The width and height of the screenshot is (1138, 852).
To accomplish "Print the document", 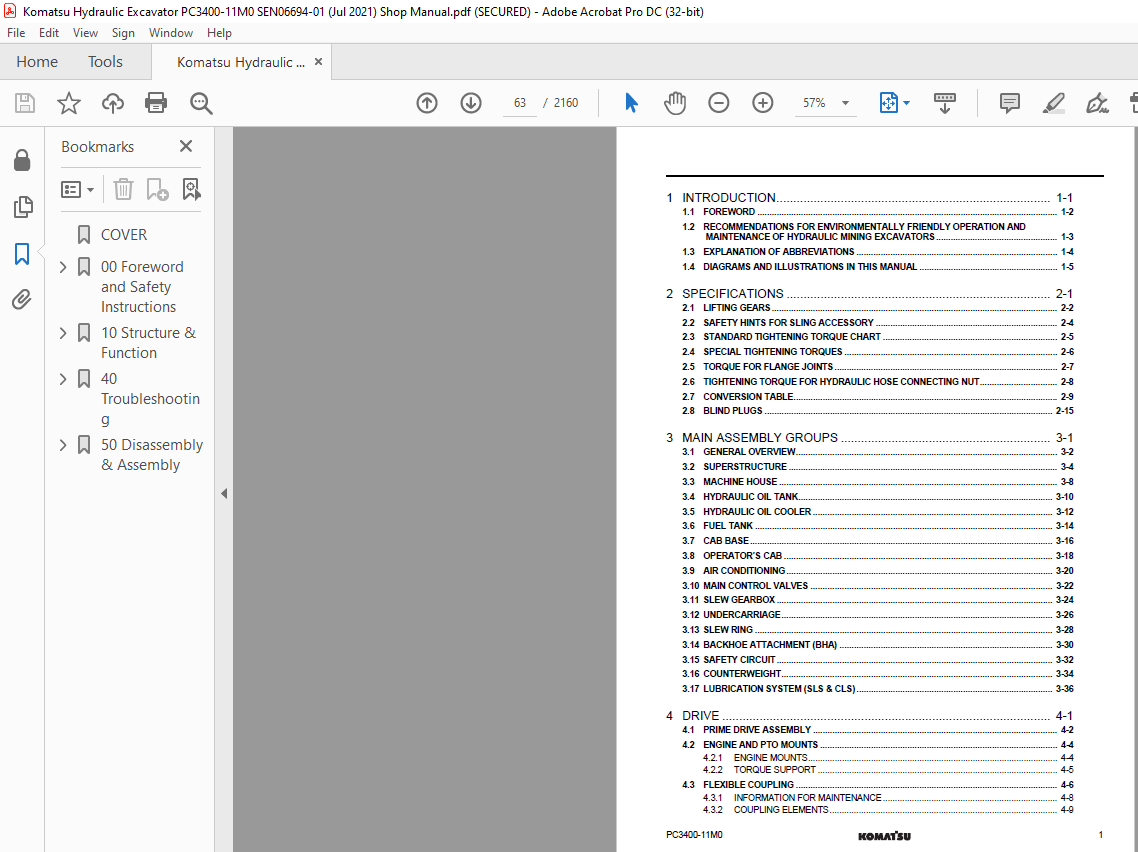I will tap(156, 103).
